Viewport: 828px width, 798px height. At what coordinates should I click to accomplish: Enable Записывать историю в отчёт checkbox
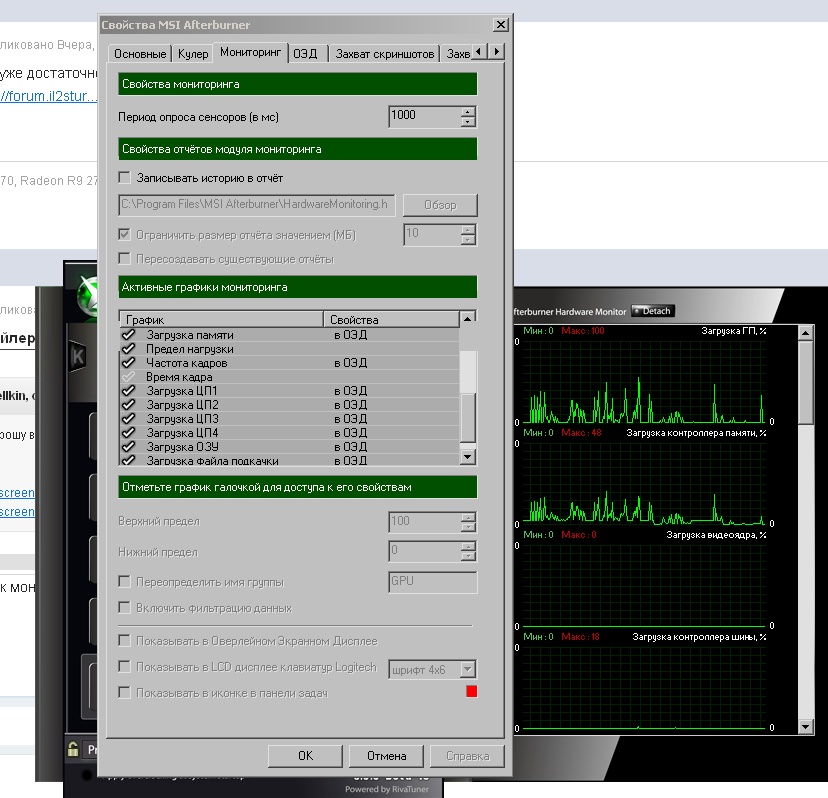point(125,177)
